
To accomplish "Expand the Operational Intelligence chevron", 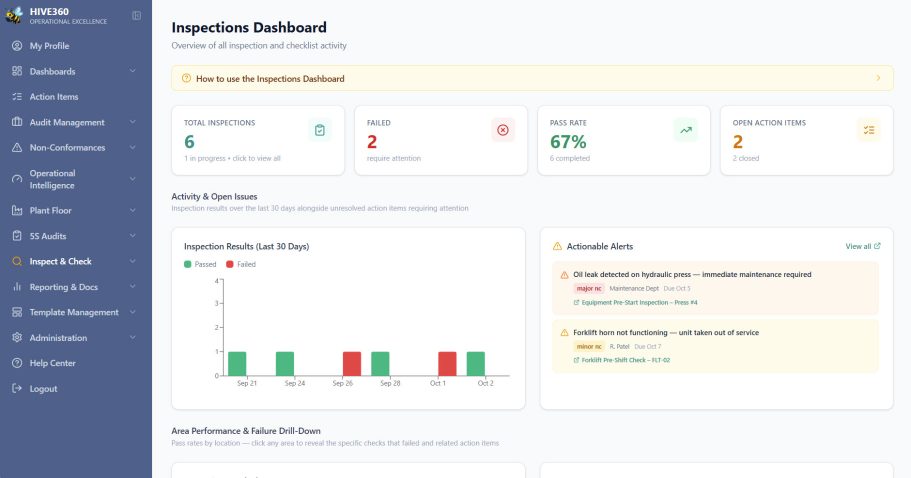I will [x=132, y=179].
